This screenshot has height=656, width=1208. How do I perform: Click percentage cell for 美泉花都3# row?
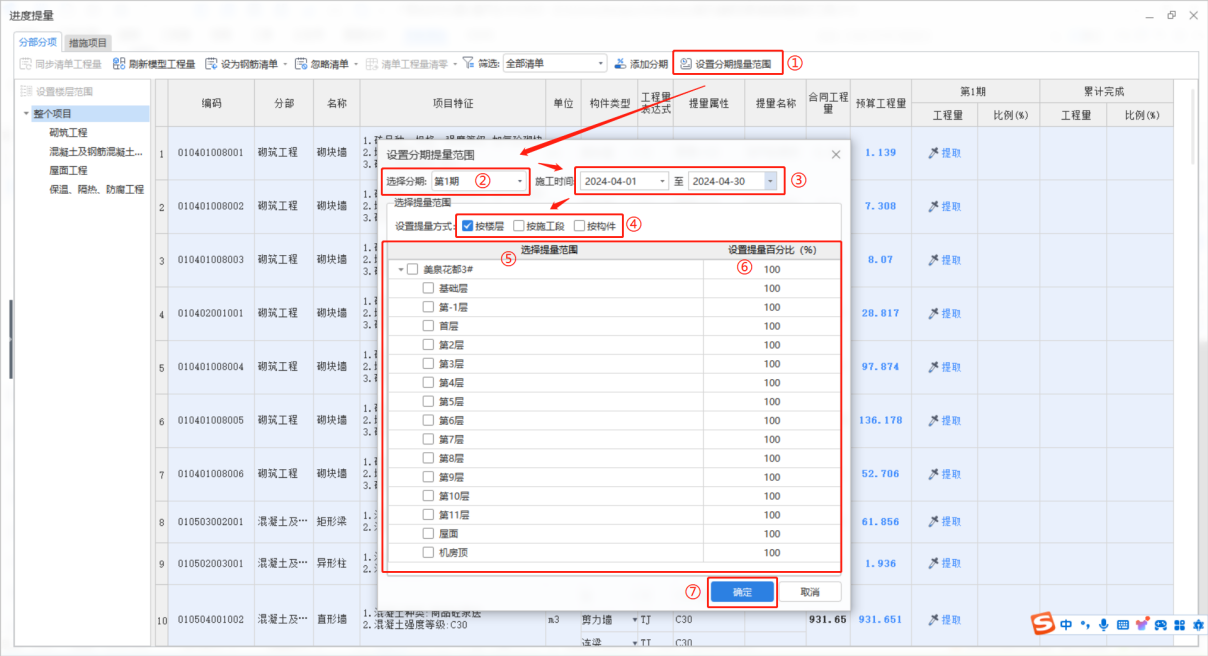771,270
